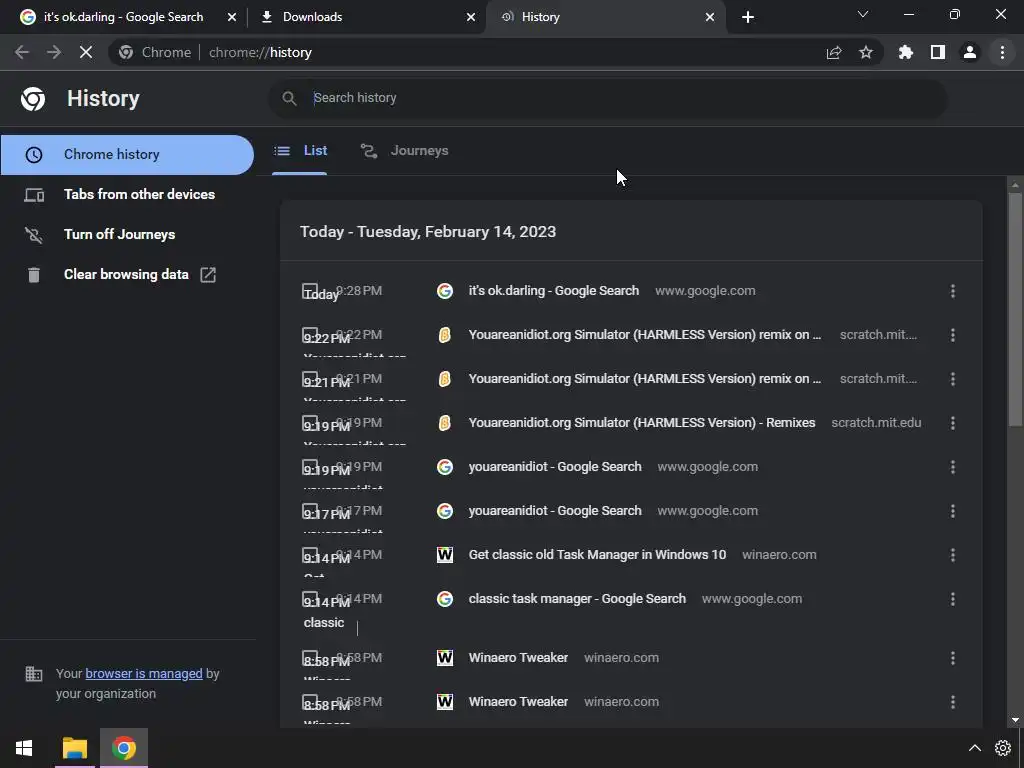Open Youareanidiot.org Simulator Remixes link
Viewport: 1024px width, 768px height.
coord(642,423)
